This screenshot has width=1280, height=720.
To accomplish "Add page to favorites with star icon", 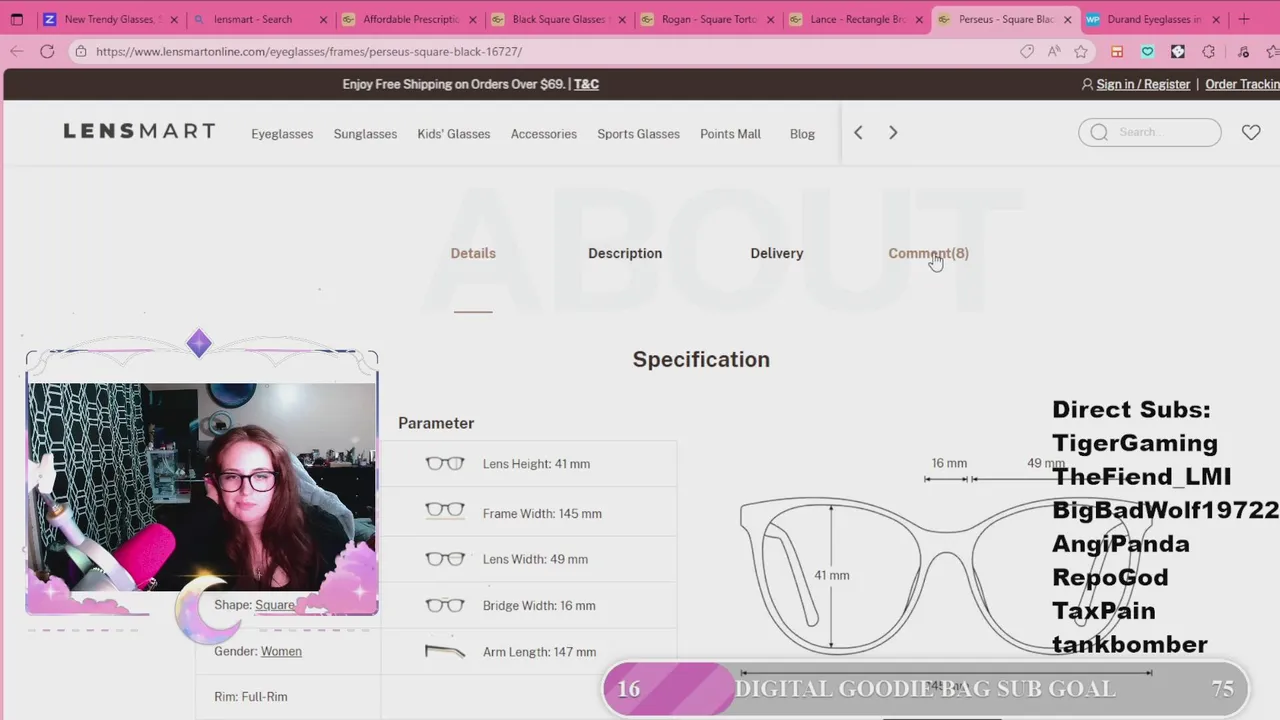I will pyautogui.click(x=1081, y=51).
